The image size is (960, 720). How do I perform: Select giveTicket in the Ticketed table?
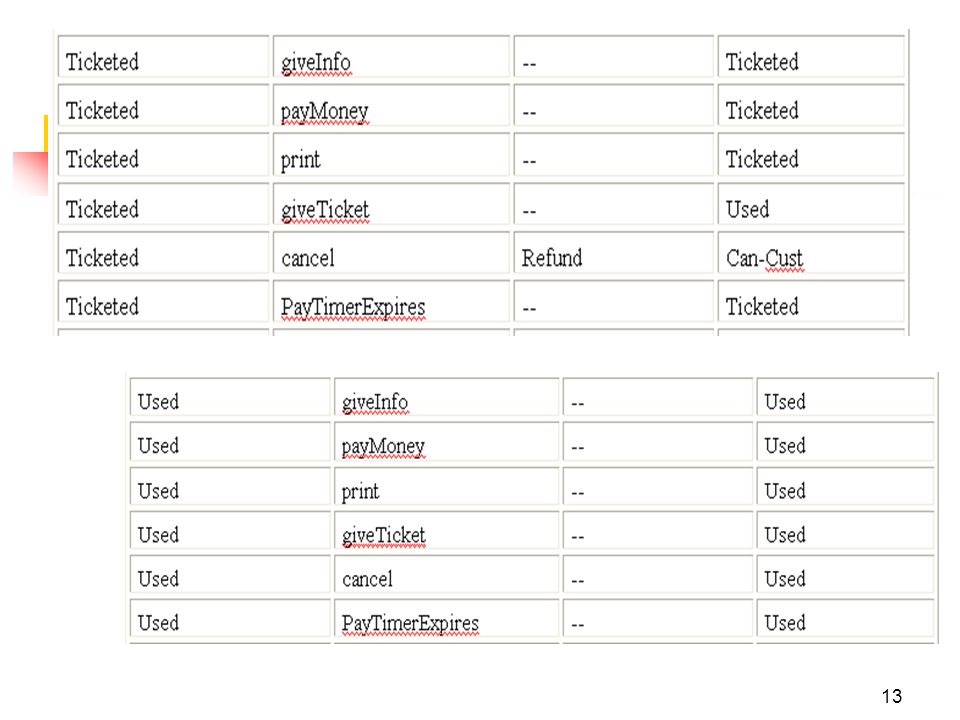pyautogui.click(x=325, y=210)
